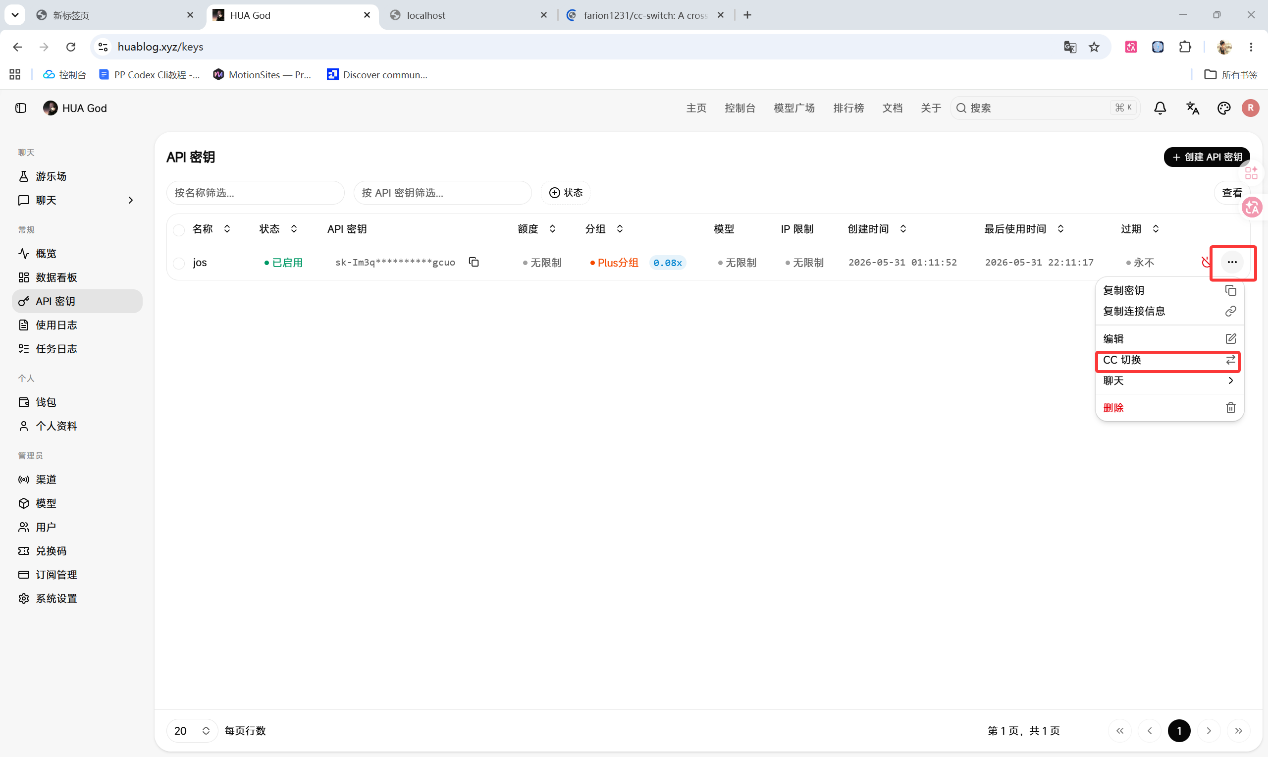Image resolution: width=1268 pixels, height=757 pixels.
Task: Open the browser apps grid icon
Action: click(15, 74)
